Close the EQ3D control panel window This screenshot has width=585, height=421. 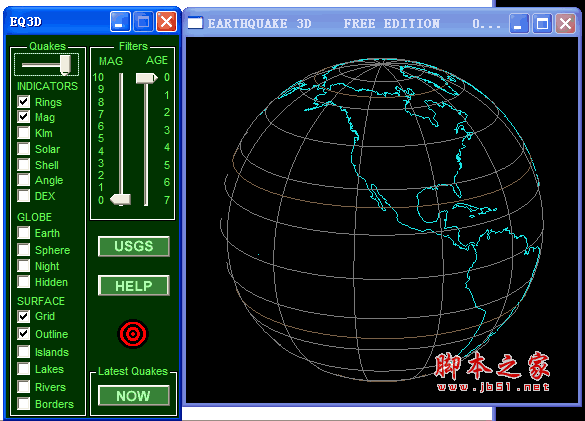(x=166, y=22)
